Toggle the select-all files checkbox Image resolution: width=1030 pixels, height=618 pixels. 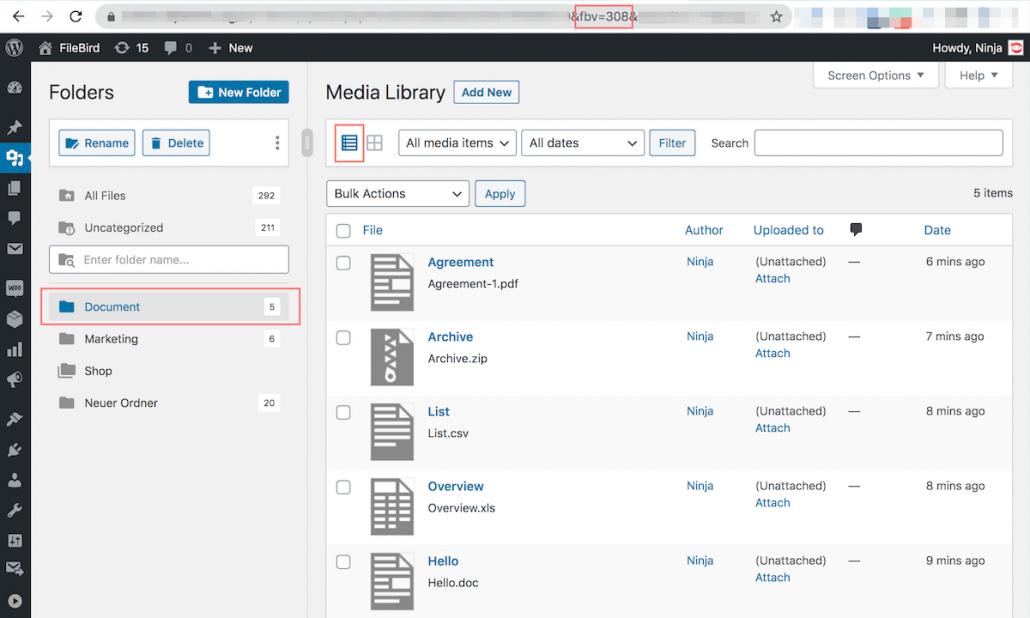click(x=343, y=231)
